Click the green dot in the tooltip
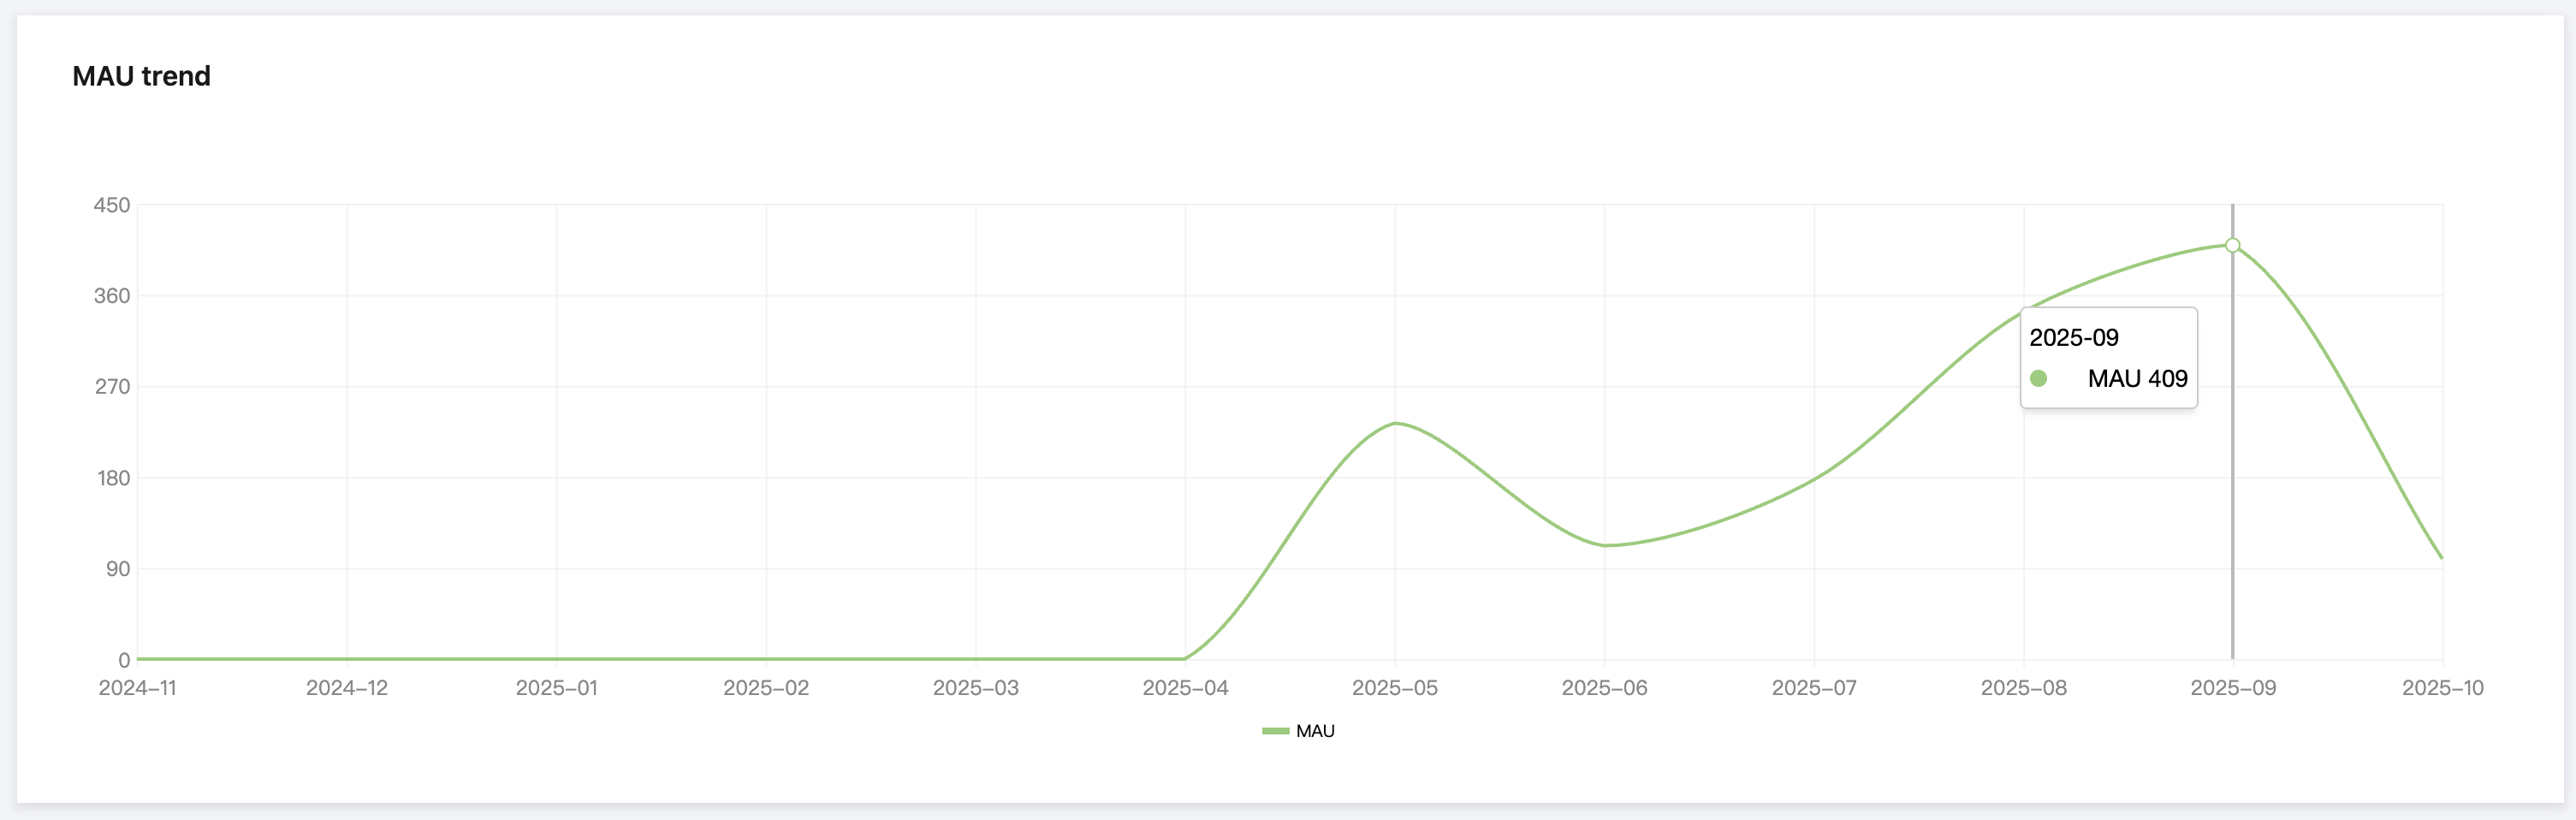The width and height of the screenshot is (2576, 820). tap(2038, 378)
